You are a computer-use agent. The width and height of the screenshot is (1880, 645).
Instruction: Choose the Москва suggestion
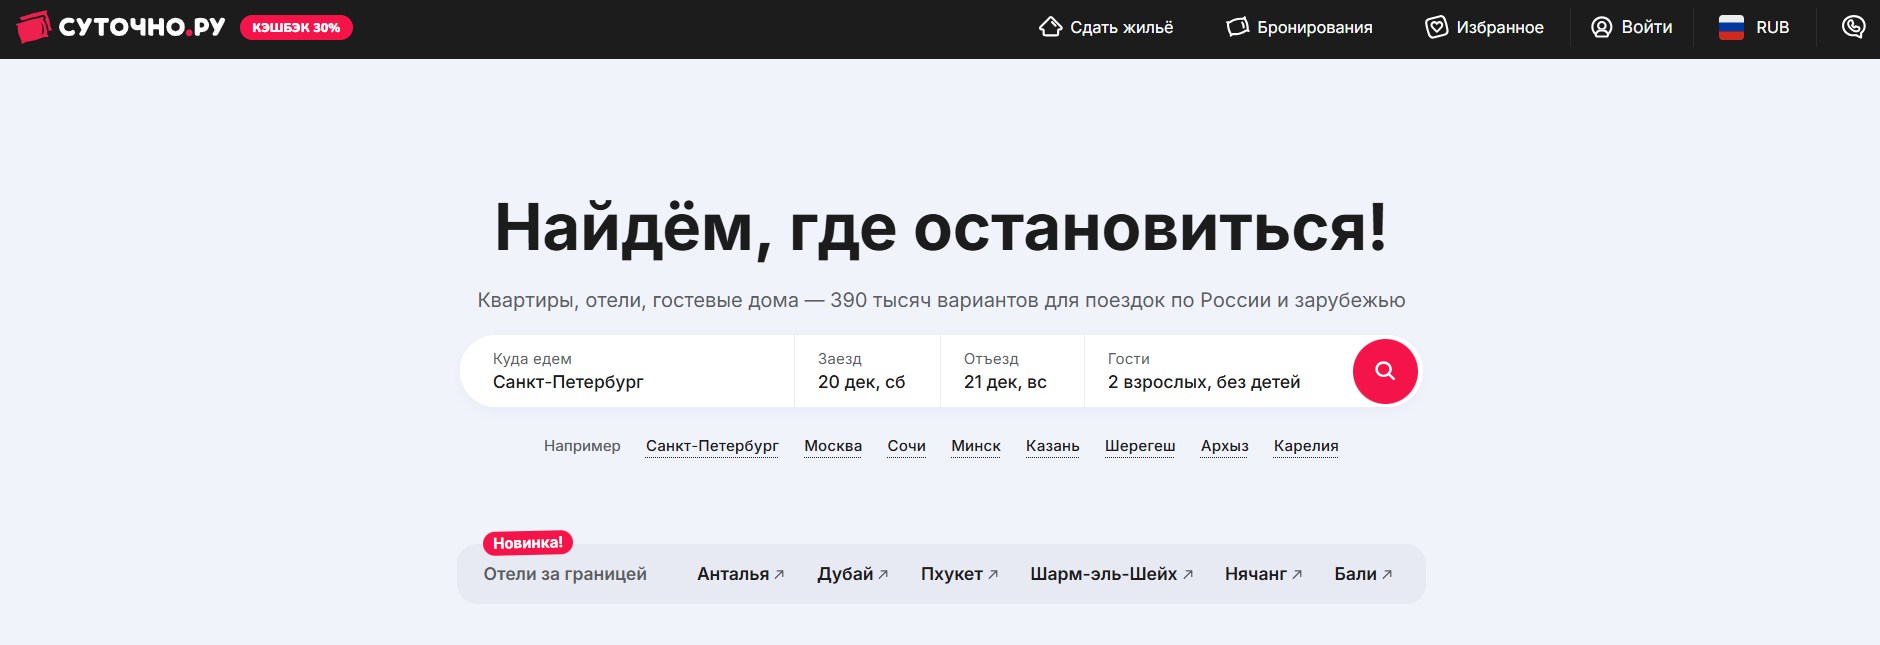coord(833,446)
